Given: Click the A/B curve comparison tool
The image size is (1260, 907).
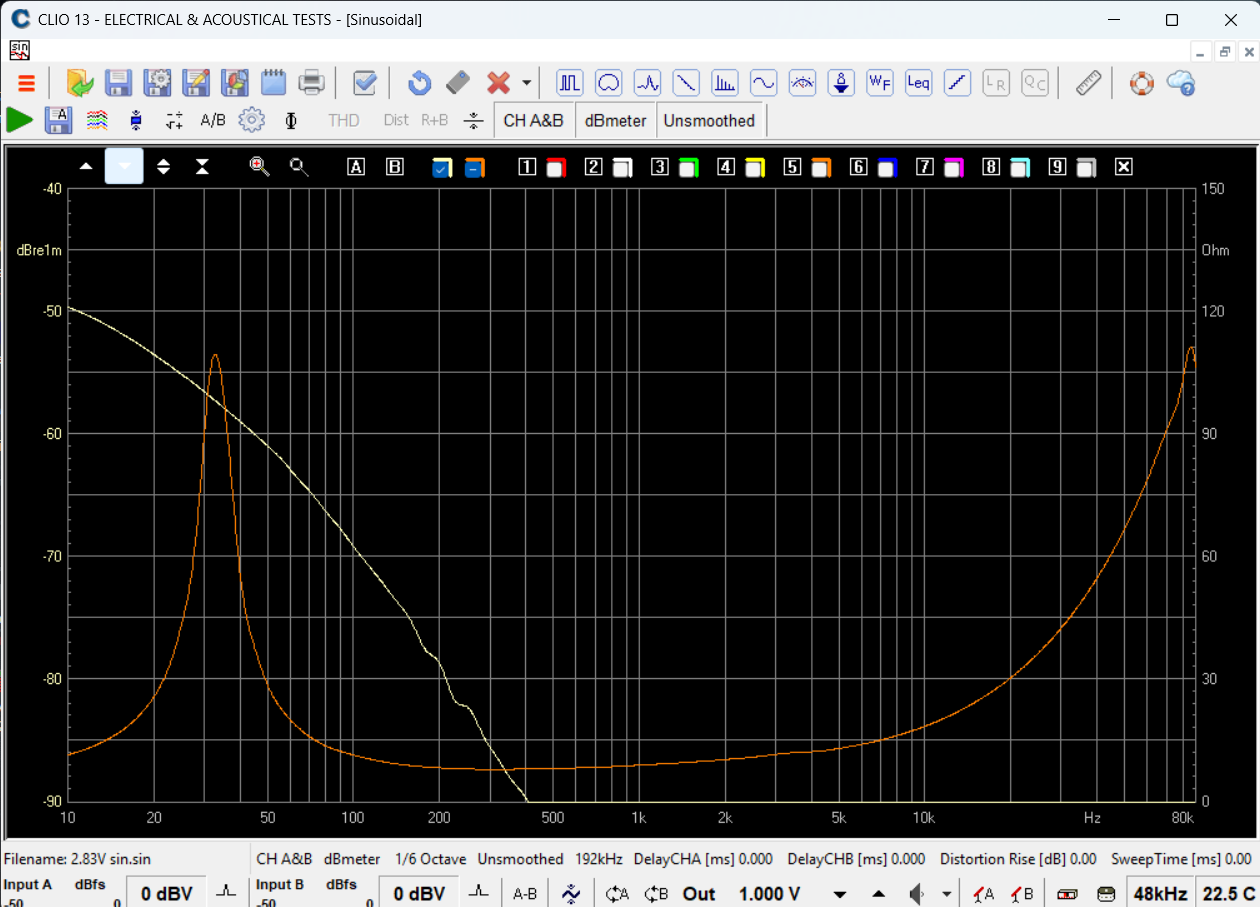Looking at the screenshot, I should [212, 120].
